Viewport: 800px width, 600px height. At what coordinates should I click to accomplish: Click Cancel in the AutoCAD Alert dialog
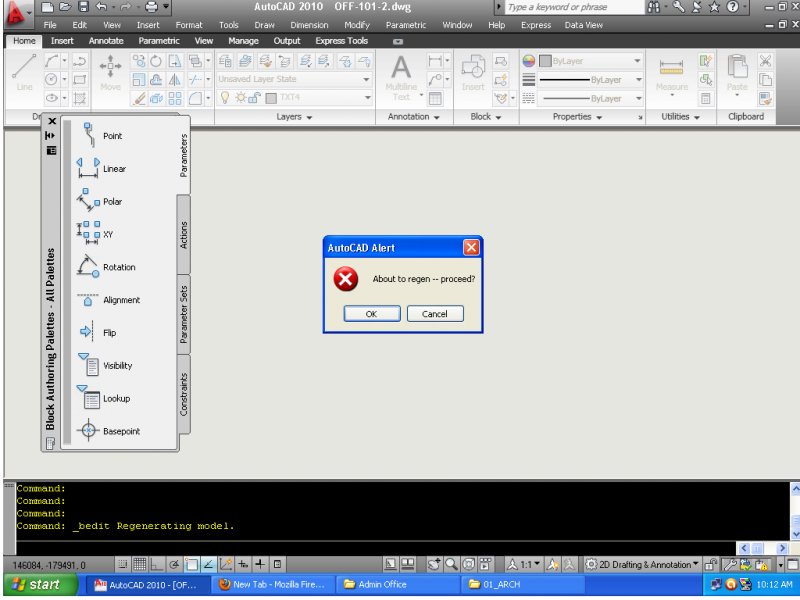pyautogui.click(x=435, y=314)
